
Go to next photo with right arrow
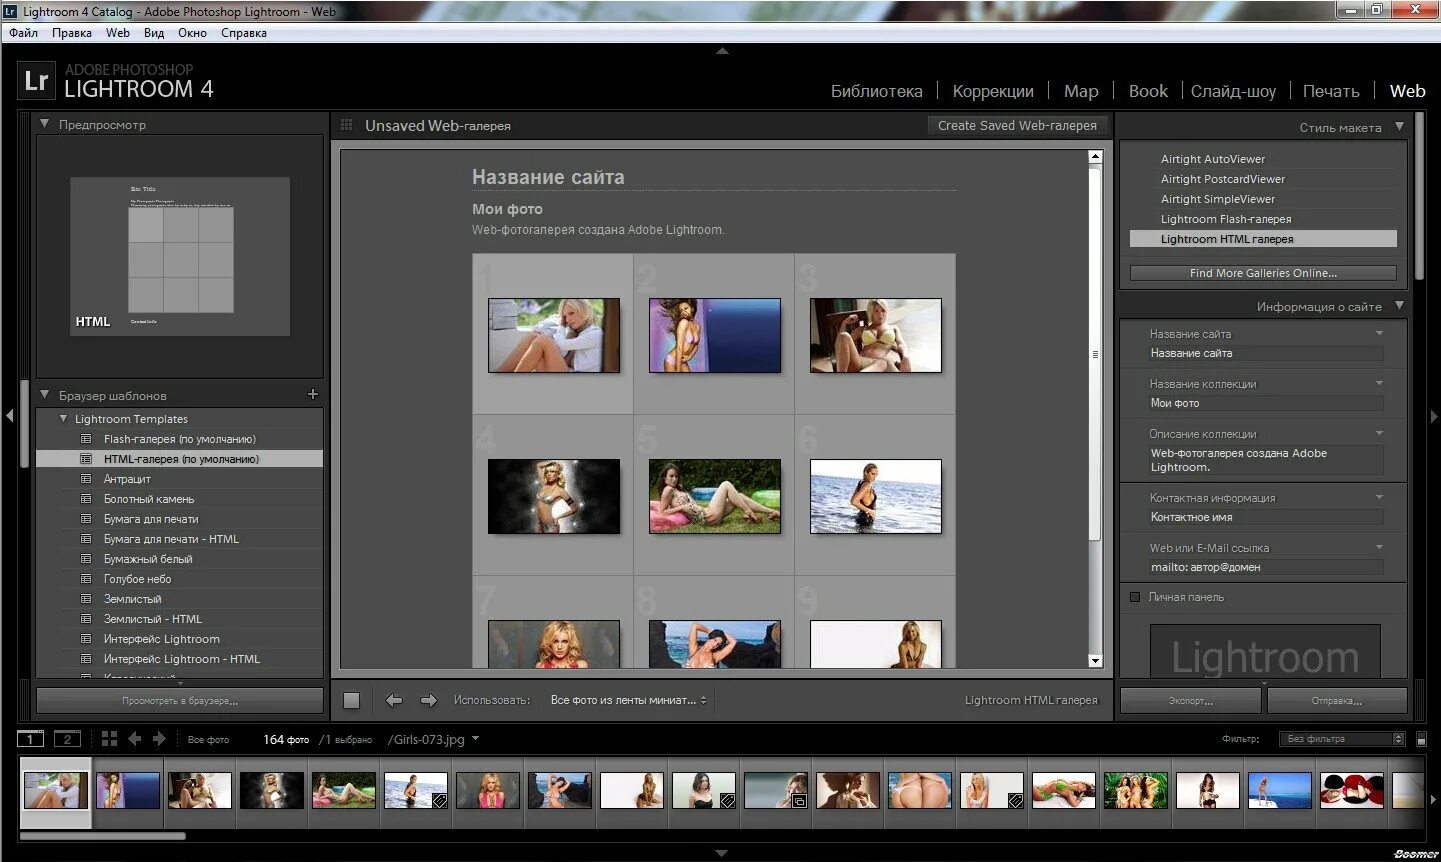(x=428, y=700)
